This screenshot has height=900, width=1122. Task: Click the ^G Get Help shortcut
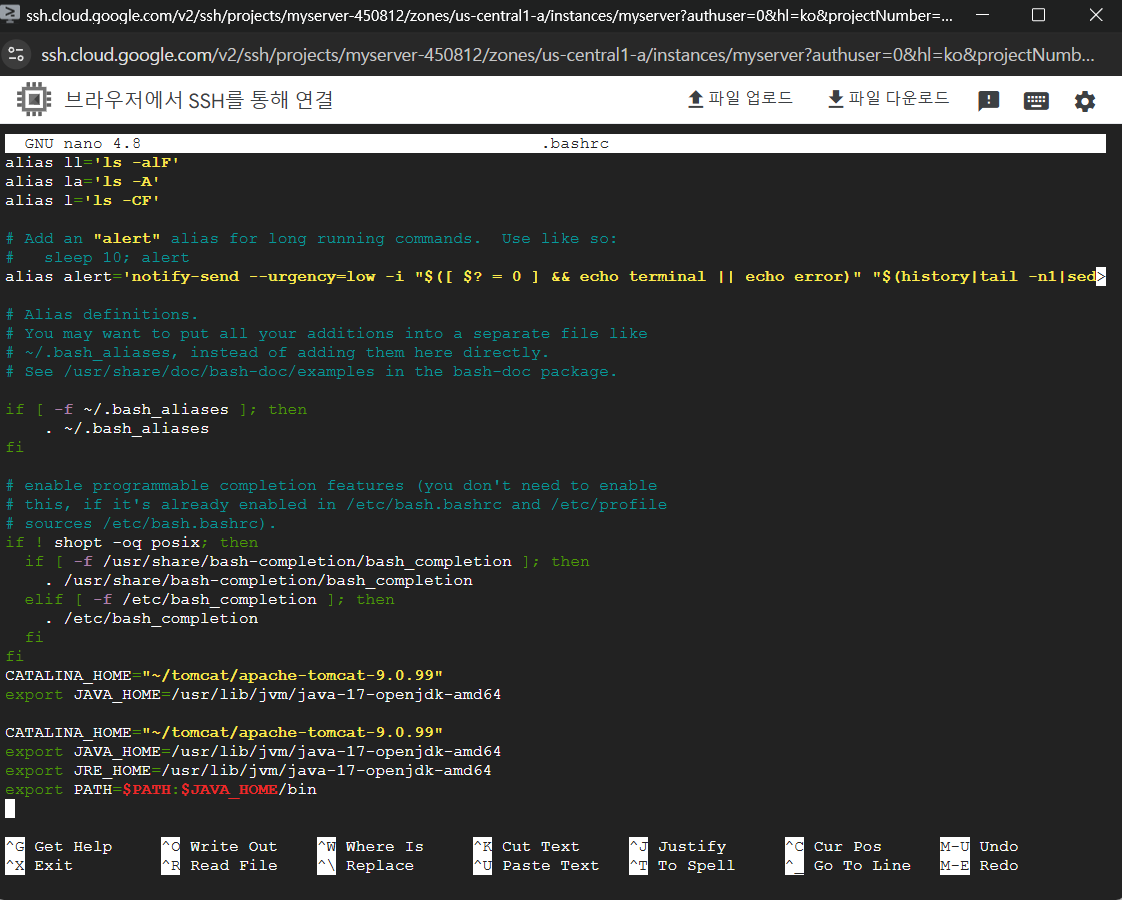coord(60,846)
